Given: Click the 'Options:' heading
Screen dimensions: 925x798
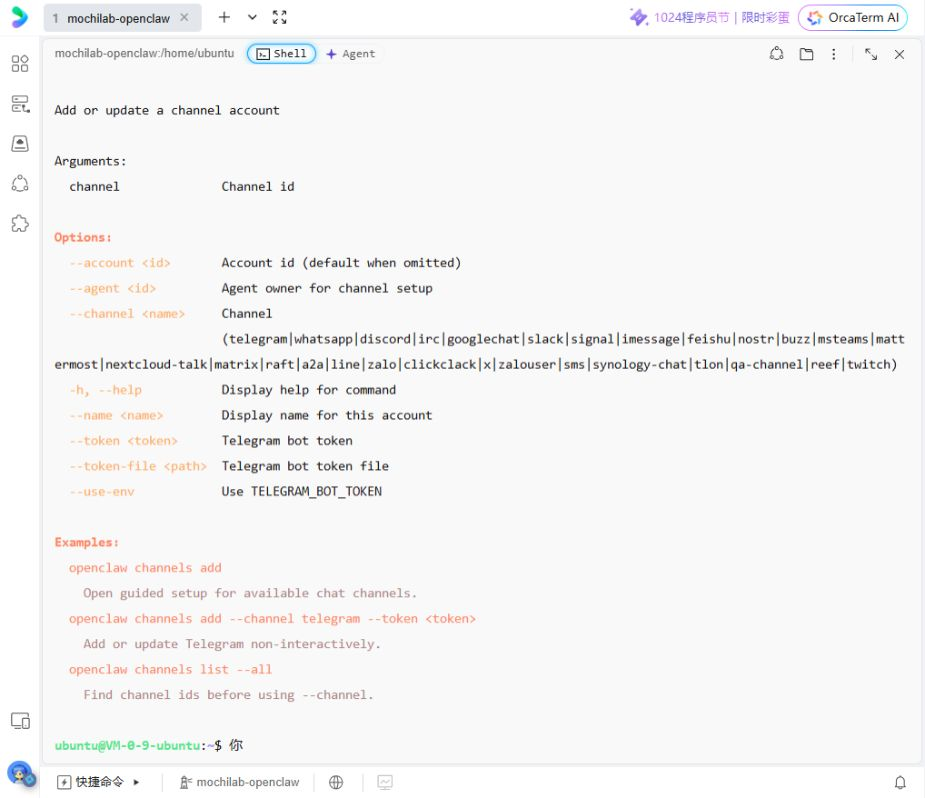Looking at the screenshot, I should 83,237.
